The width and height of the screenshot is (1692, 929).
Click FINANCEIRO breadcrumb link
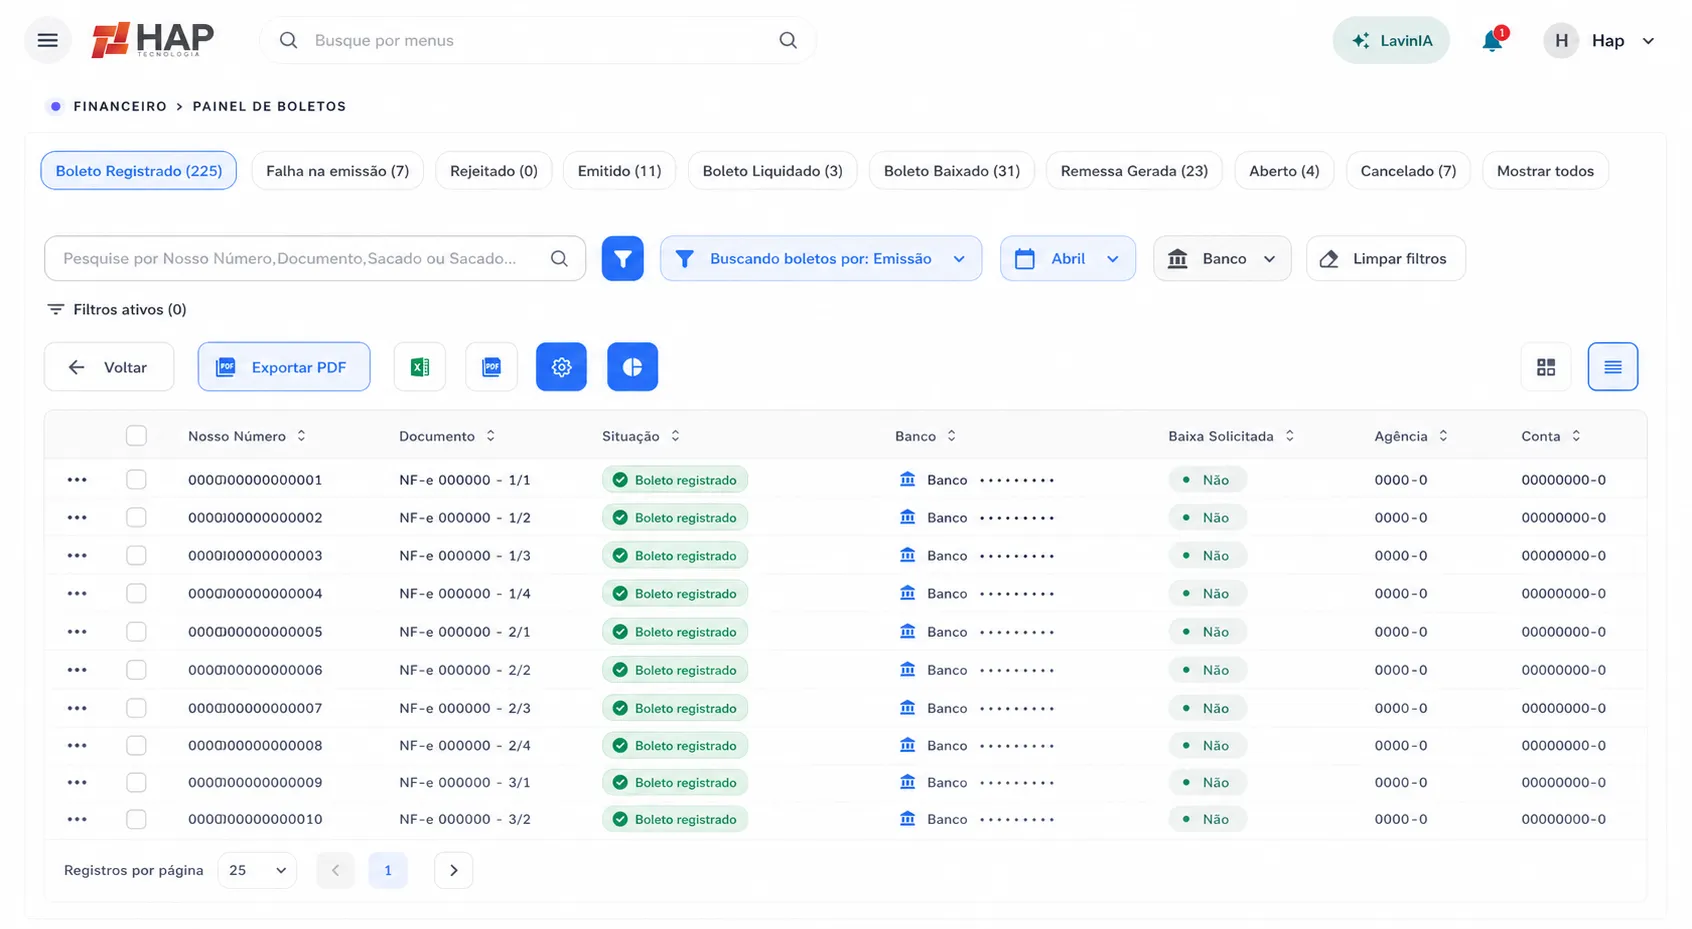click(120, 106)
